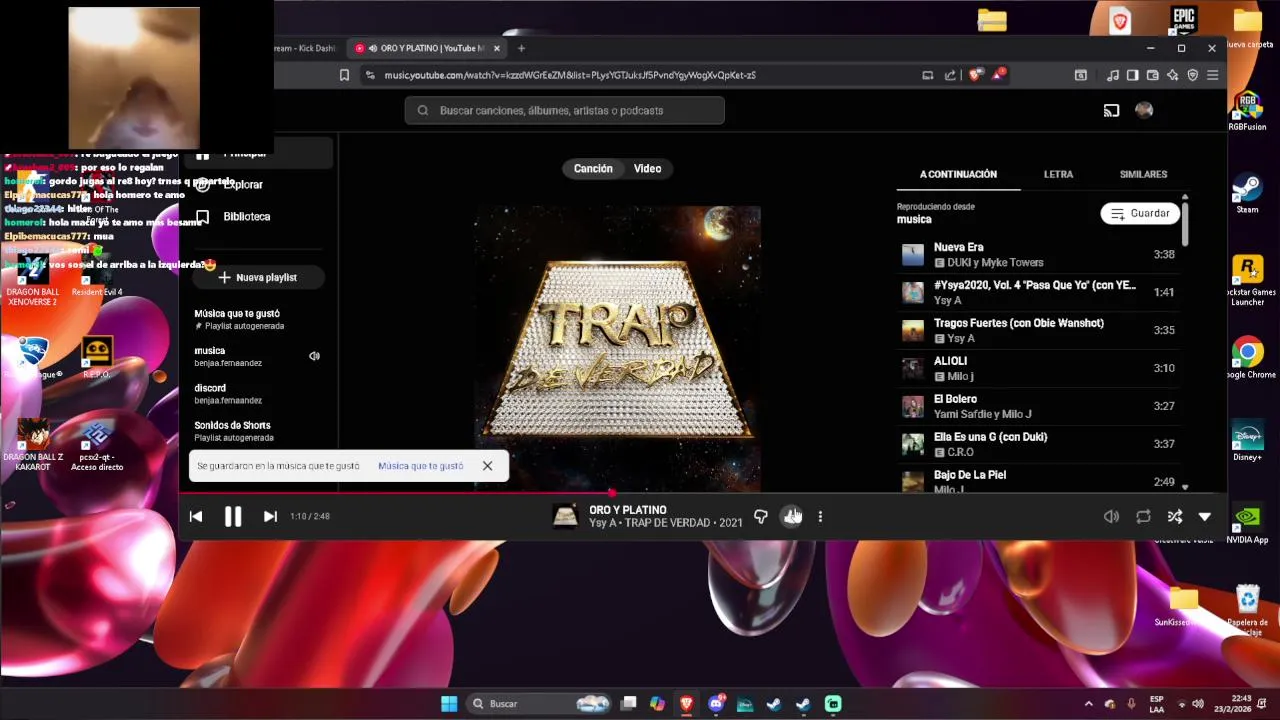
Task: Show hidden system tray icons
Action: click(1089, 704)
